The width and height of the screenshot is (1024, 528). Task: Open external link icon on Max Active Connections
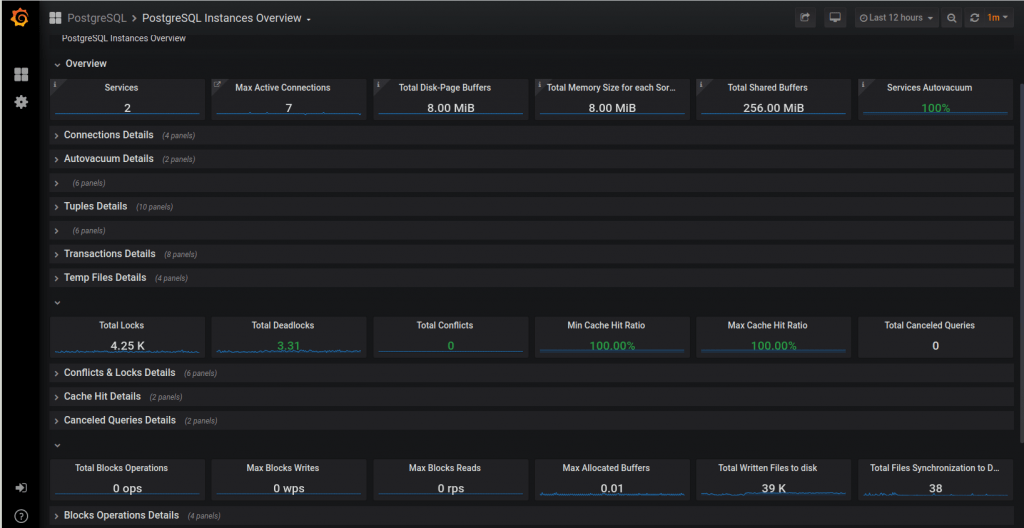(217, 84)
